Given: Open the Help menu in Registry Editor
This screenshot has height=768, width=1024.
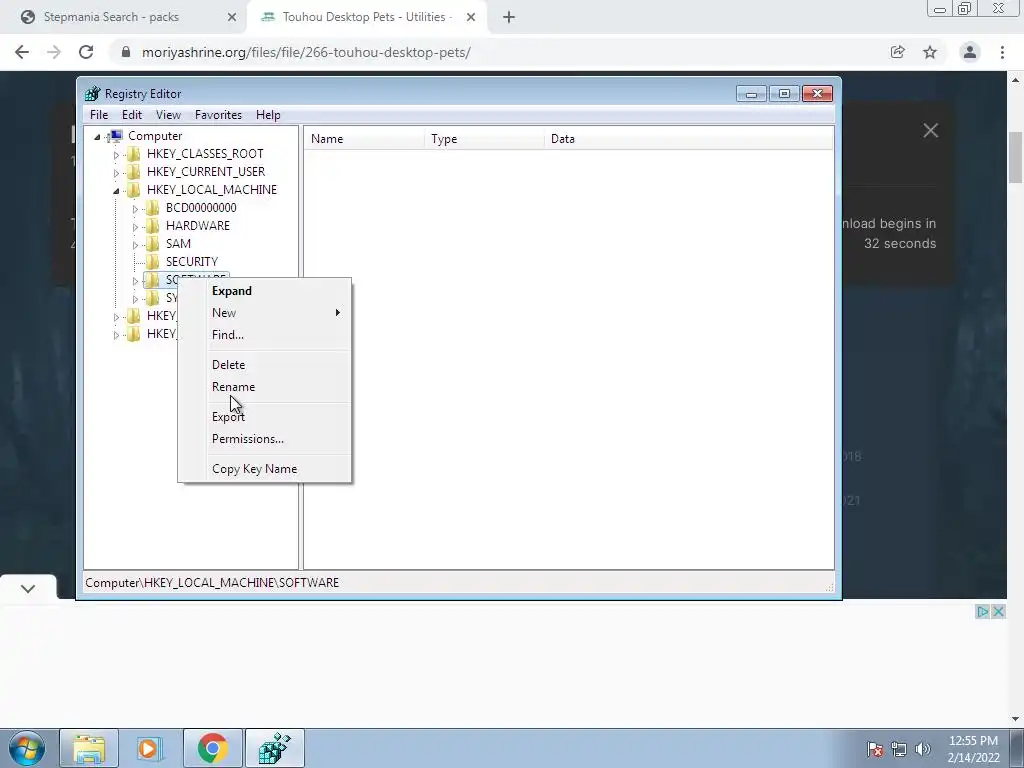Looking at the screenshot, I should pyautogui.click(x=268, y=115).
